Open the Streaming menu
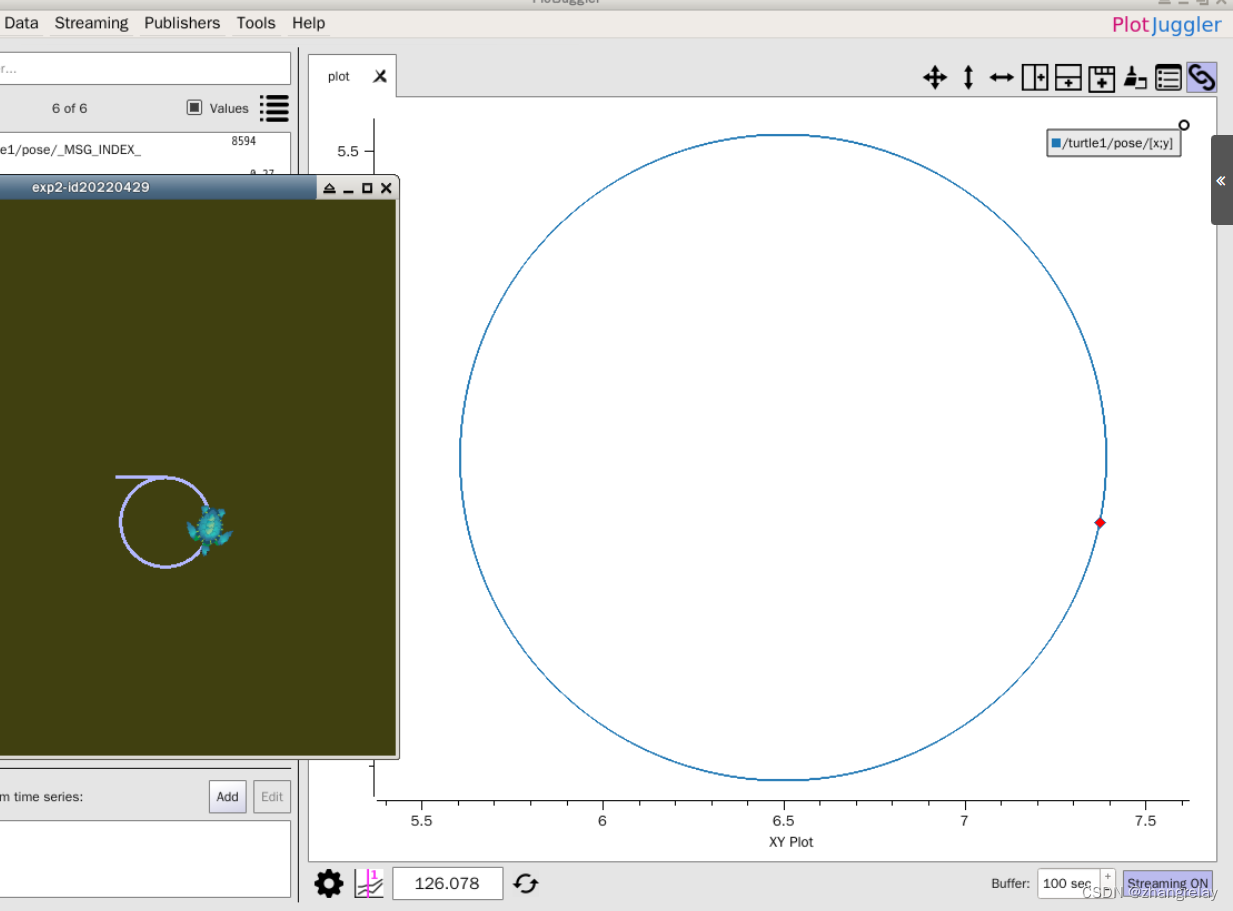1233x911 pixels. point(91,23)
